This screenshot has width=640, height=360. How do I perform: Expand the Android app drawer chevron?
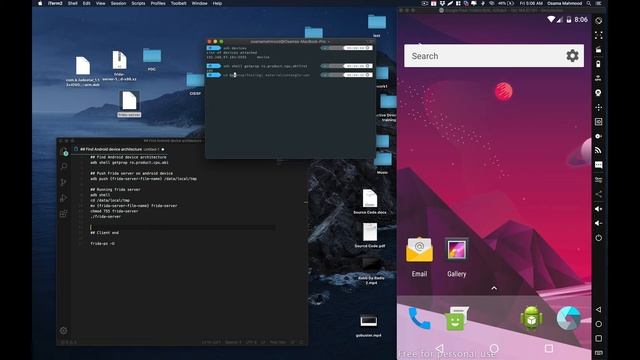[x=494, y=288]
